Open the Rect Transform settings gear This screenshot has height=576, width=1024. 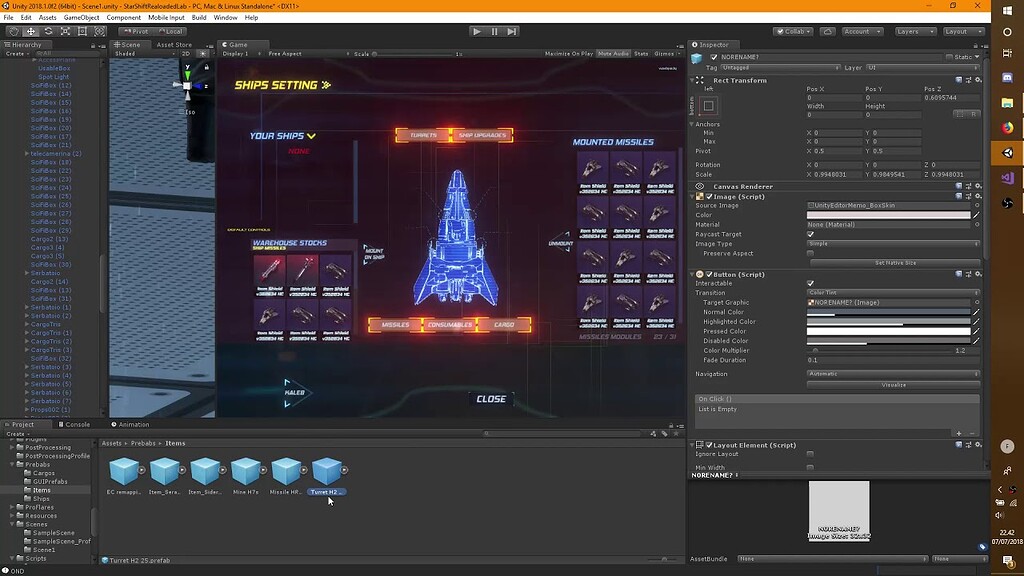click(x=979, y=80)
